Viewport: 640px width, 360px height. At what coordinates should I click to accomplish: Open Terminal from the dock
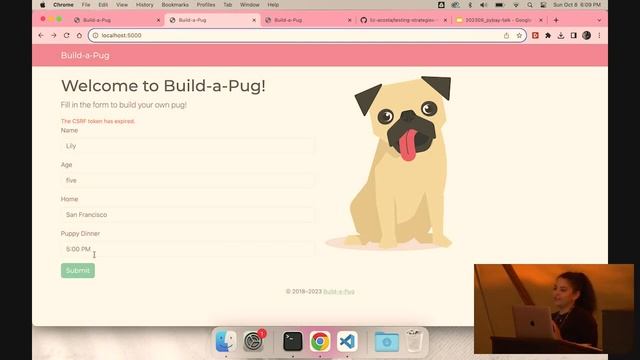point(293,341)
